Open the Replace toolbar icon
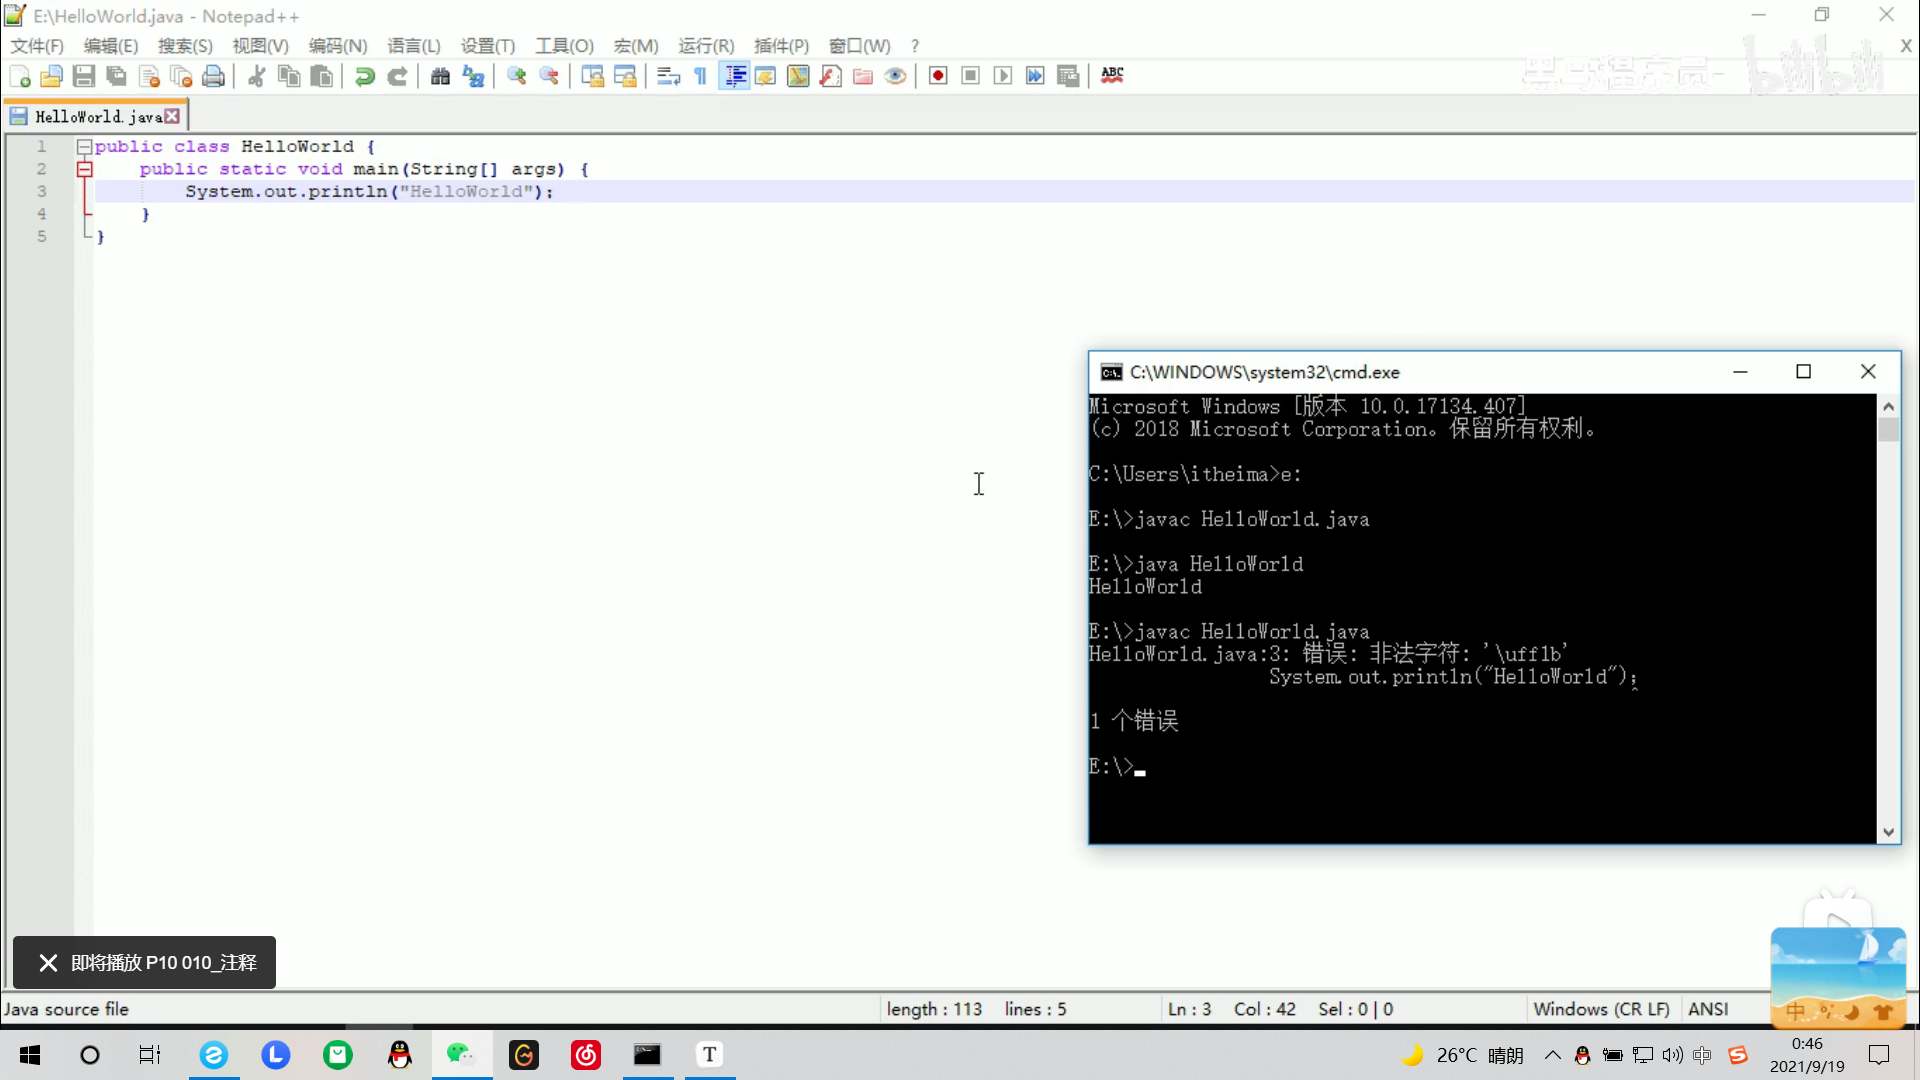 473,76
